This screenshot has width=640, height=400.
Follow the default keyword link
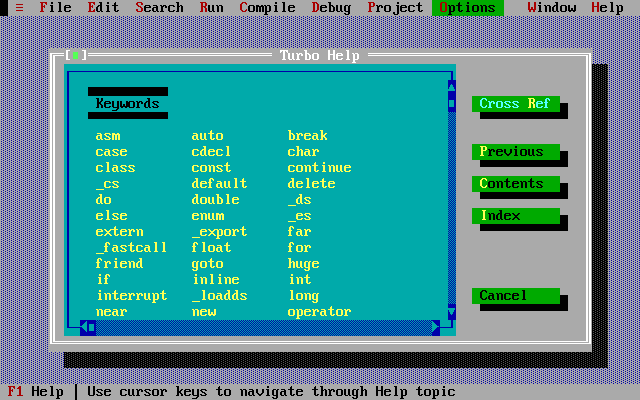(x=219, y=184)
